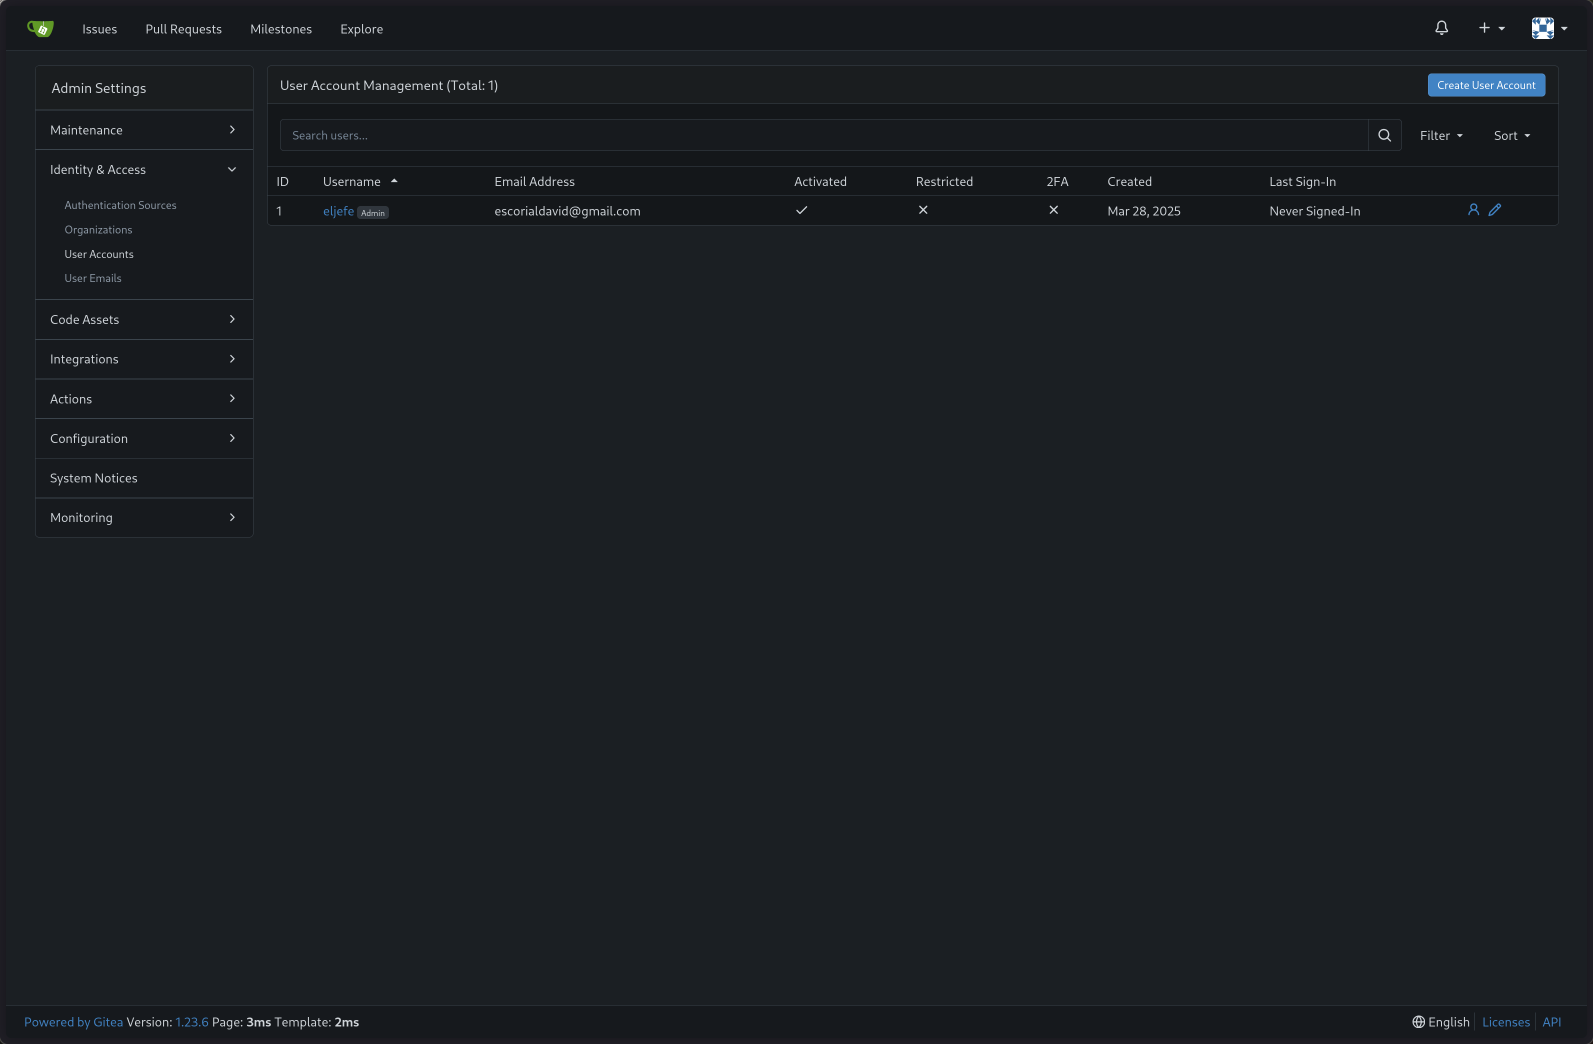Open System Notices in the sidebar
This screenshot has height=1044, width=1593.
point(144,478)
